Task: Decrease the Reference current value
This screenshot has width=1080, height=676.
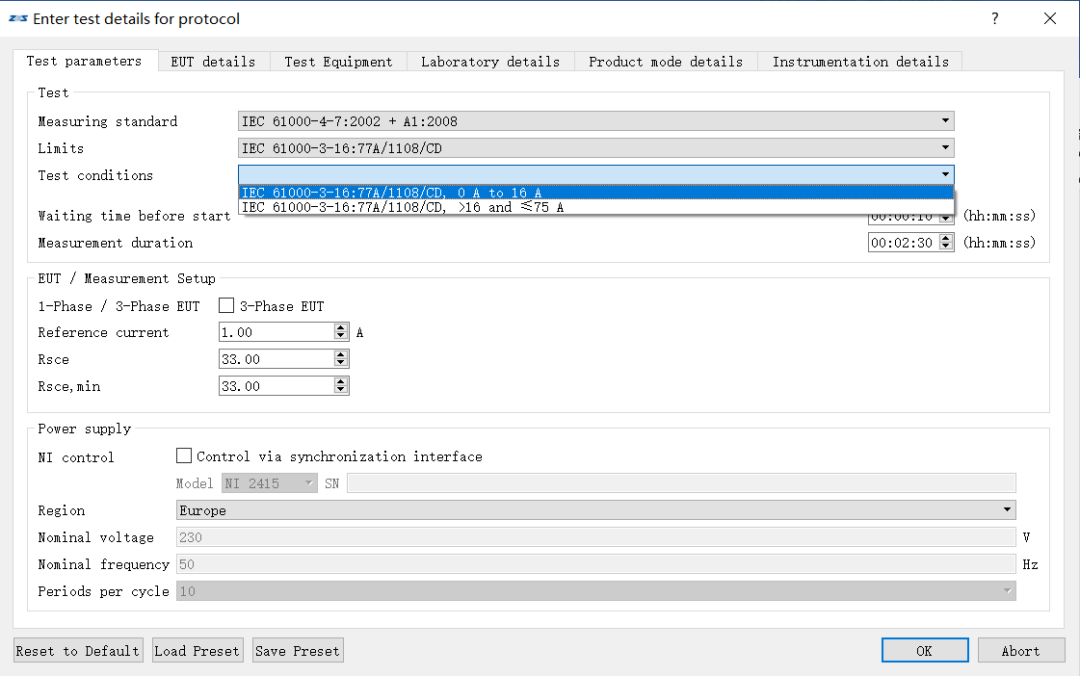Action: click(341, 336)
